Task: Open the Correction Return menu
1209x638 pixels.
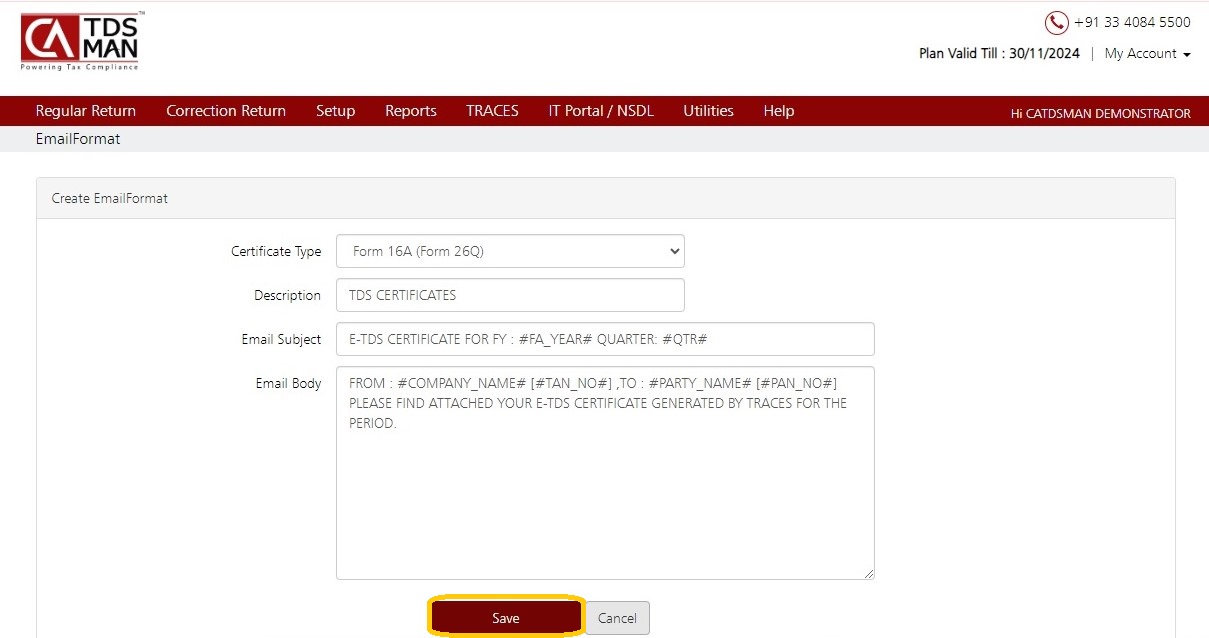Action: tap(226, 111)
